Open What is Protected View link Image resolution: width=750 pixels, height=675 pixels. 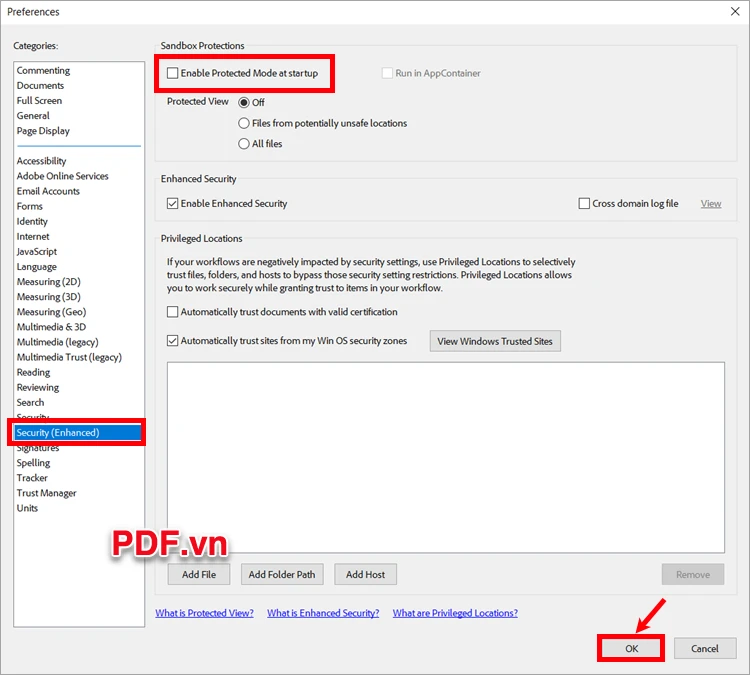point(204,613)
